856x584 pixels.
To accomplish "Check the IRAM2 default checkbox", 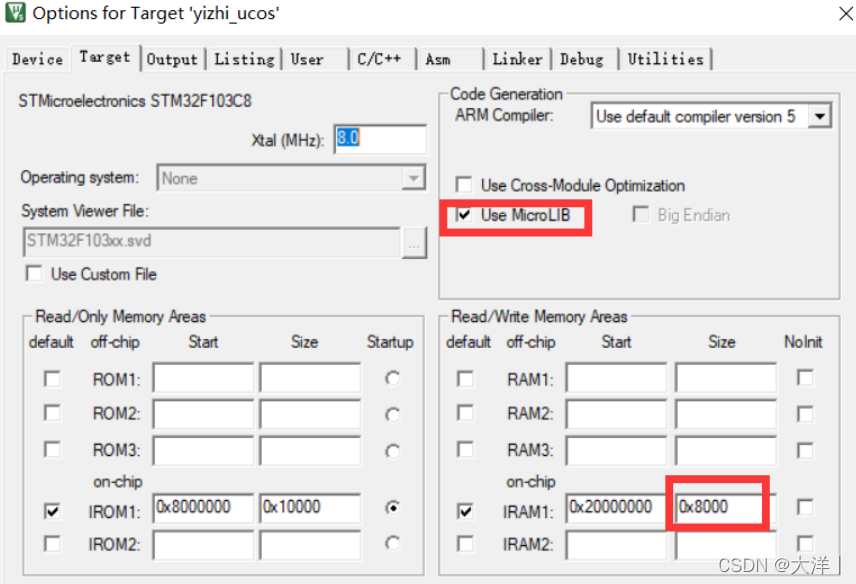I will 465,544.
